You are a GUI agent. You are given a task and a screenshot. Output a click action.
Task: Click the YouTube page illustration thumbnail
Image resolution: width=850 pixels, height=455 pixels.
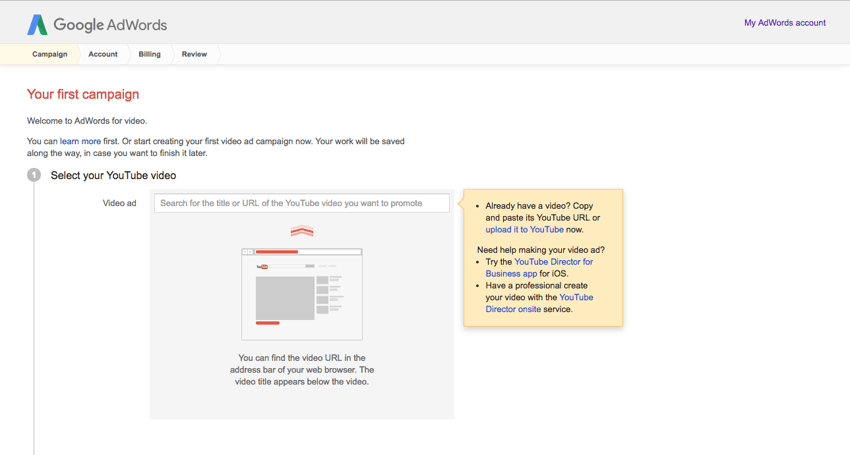[302, 294]
